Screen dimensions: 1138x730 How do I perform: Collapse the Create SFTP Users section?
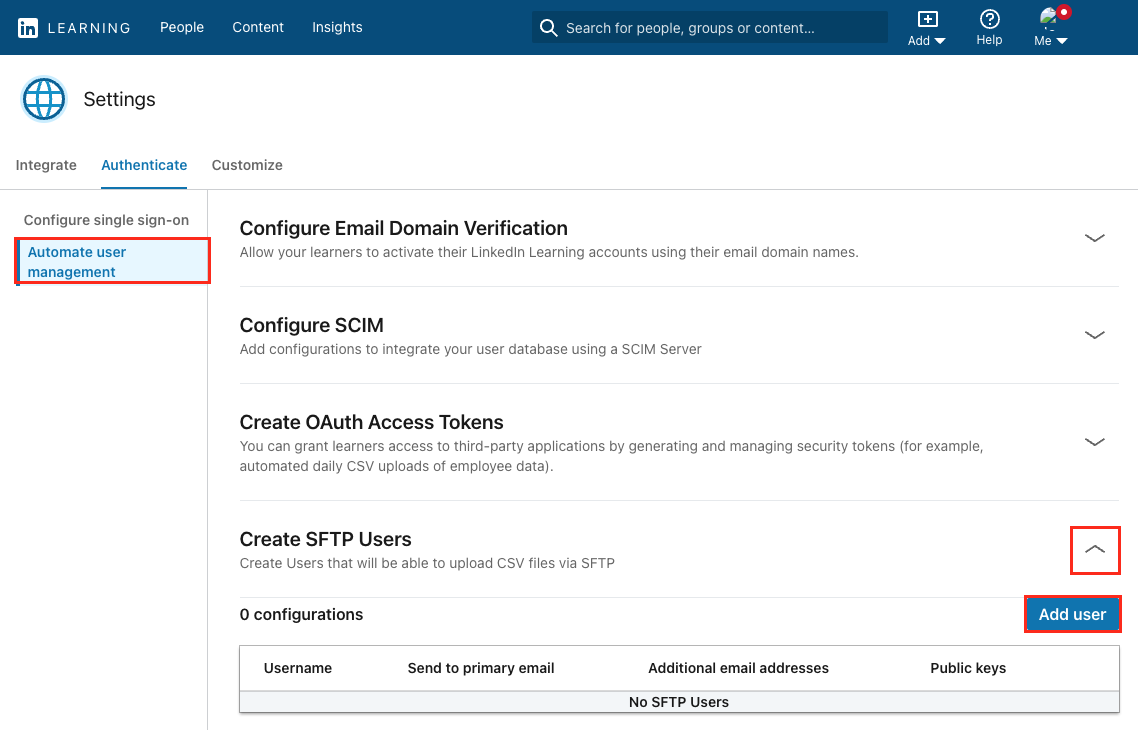[x=1095, y=550]
